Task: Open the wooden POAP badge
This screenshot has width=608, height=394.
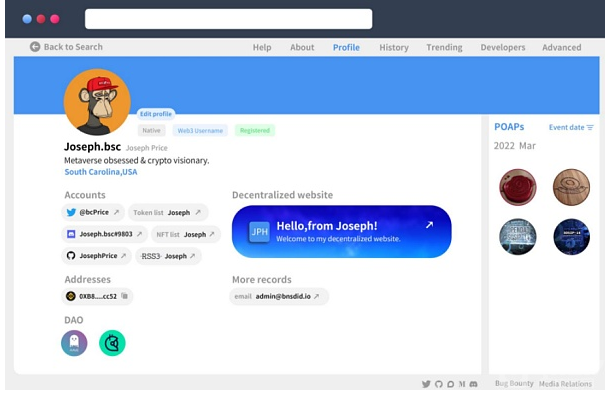Action: (571, 187)
